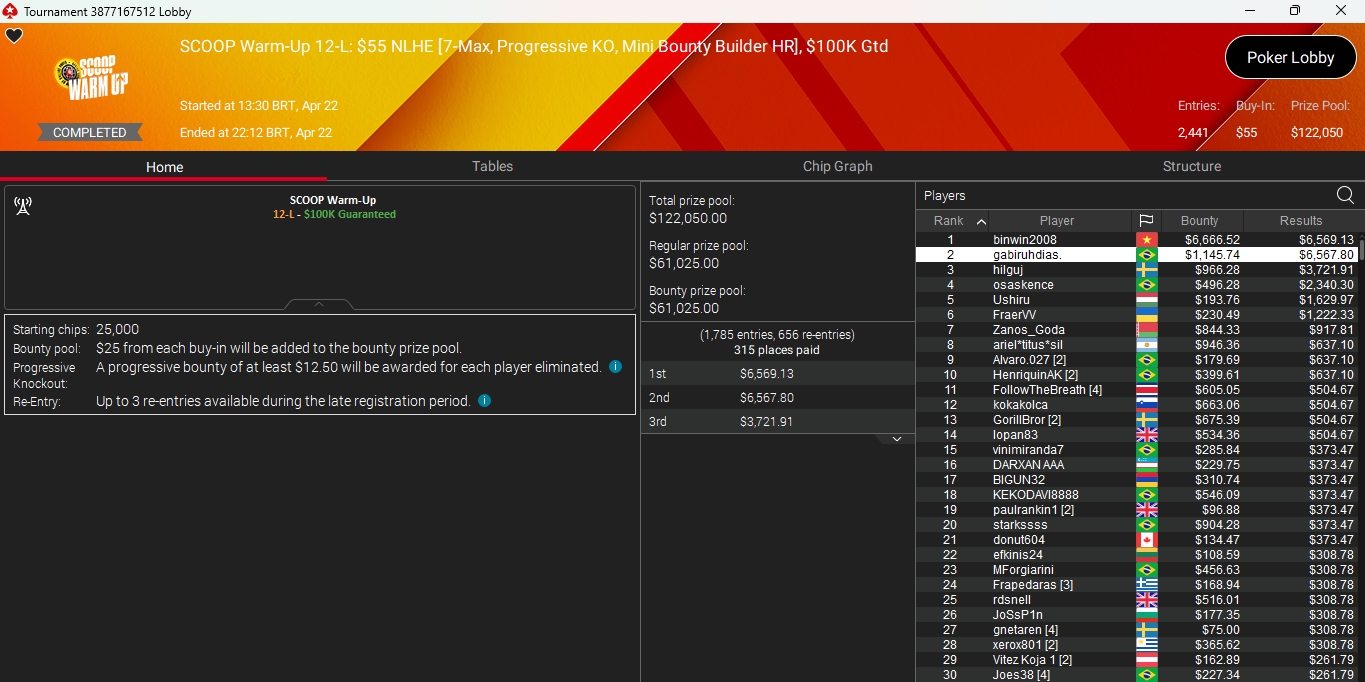
Task: Open the Structure tab
Action: pyautogui.click(x=1191, y=166)
